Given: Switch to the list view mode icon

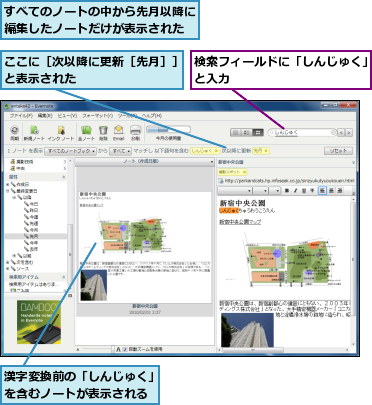Looking at the screenshot, I should tap(235, 133).
